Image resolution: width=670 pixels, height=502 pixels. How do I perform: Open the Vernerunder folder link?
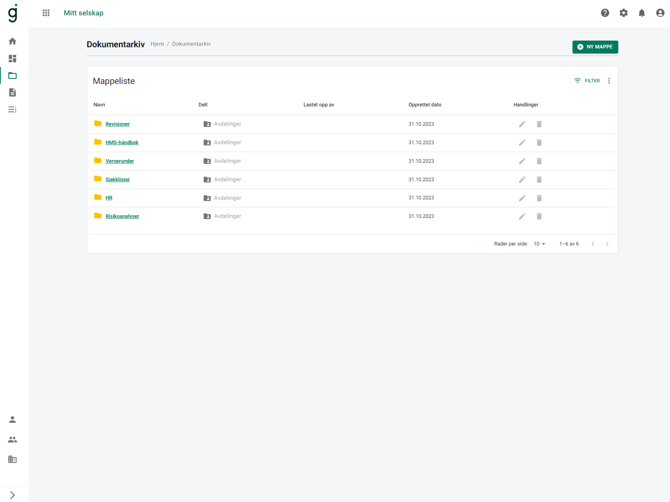click(x=119, y=161)
